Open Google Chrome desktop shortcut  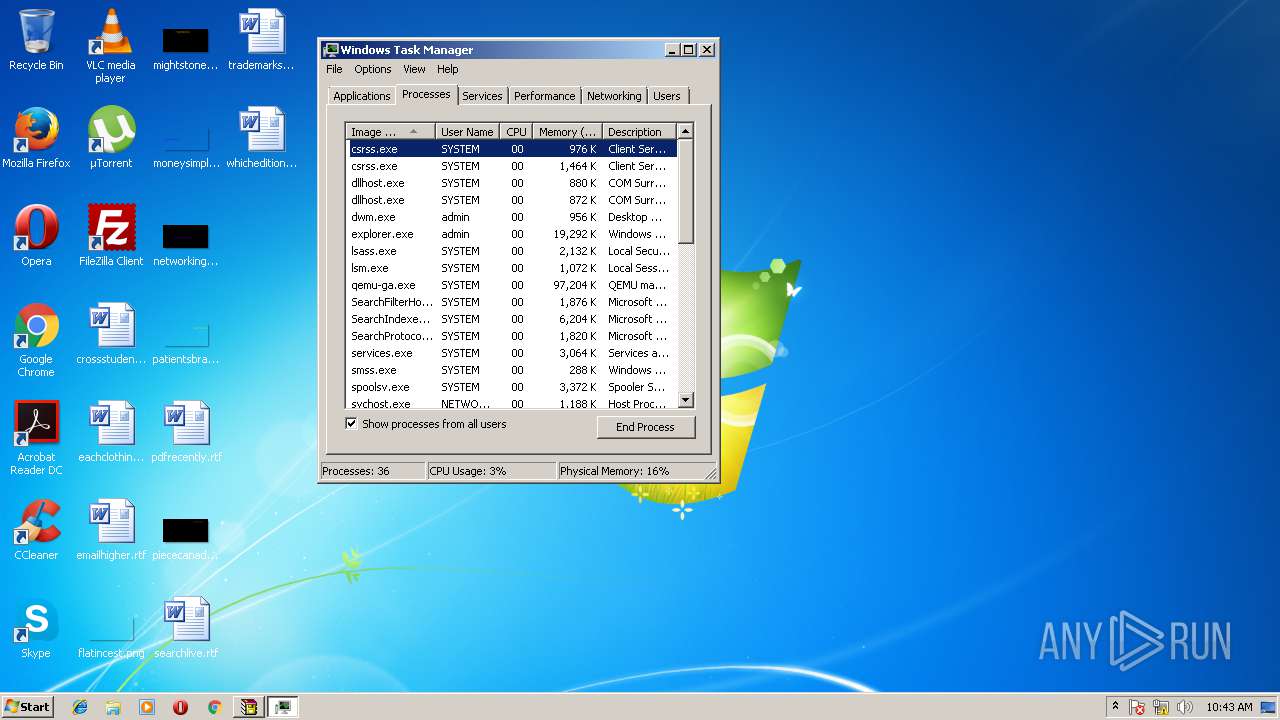point(36,340)
